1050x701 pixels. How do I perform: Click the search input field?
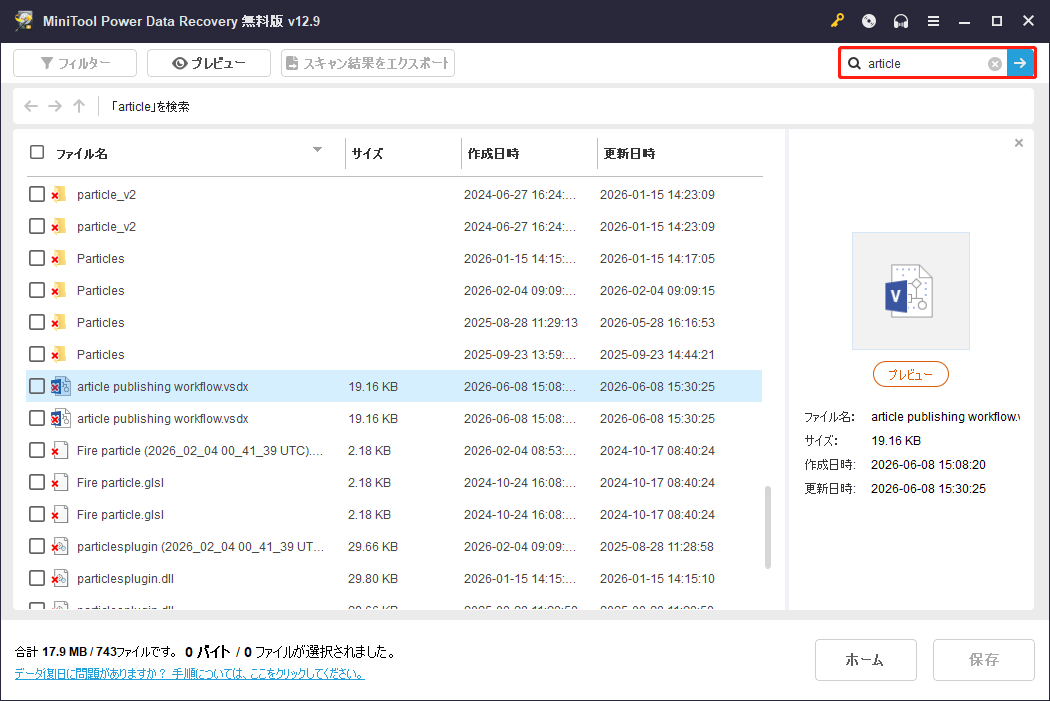click(x=925, y=64)
